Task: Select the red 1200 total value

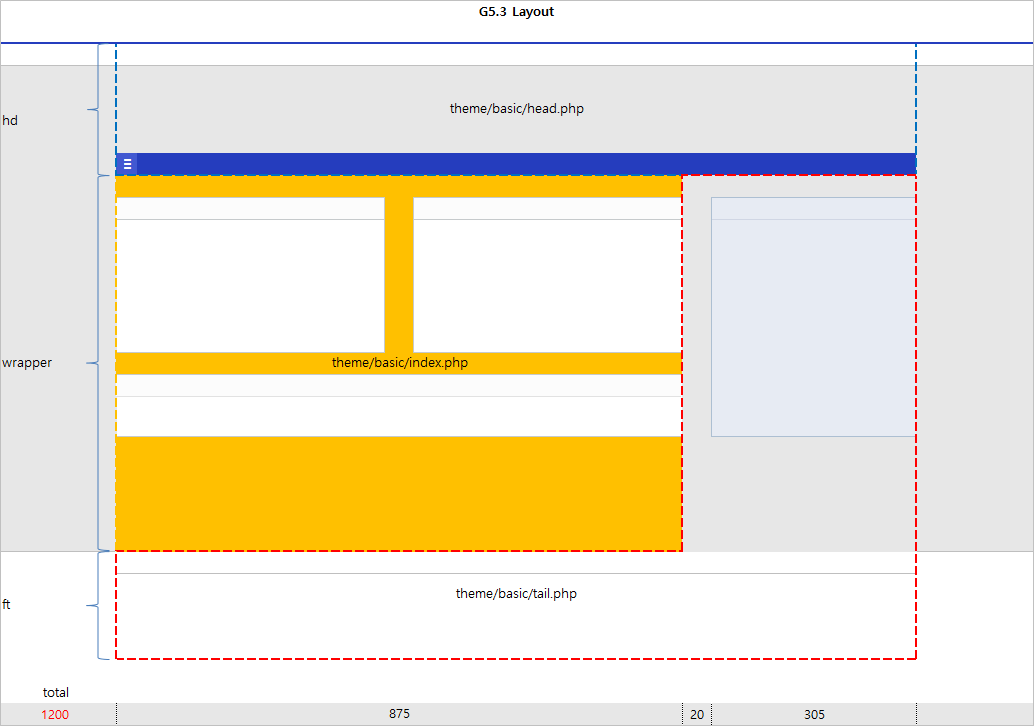Action: [x=55, y=714]
